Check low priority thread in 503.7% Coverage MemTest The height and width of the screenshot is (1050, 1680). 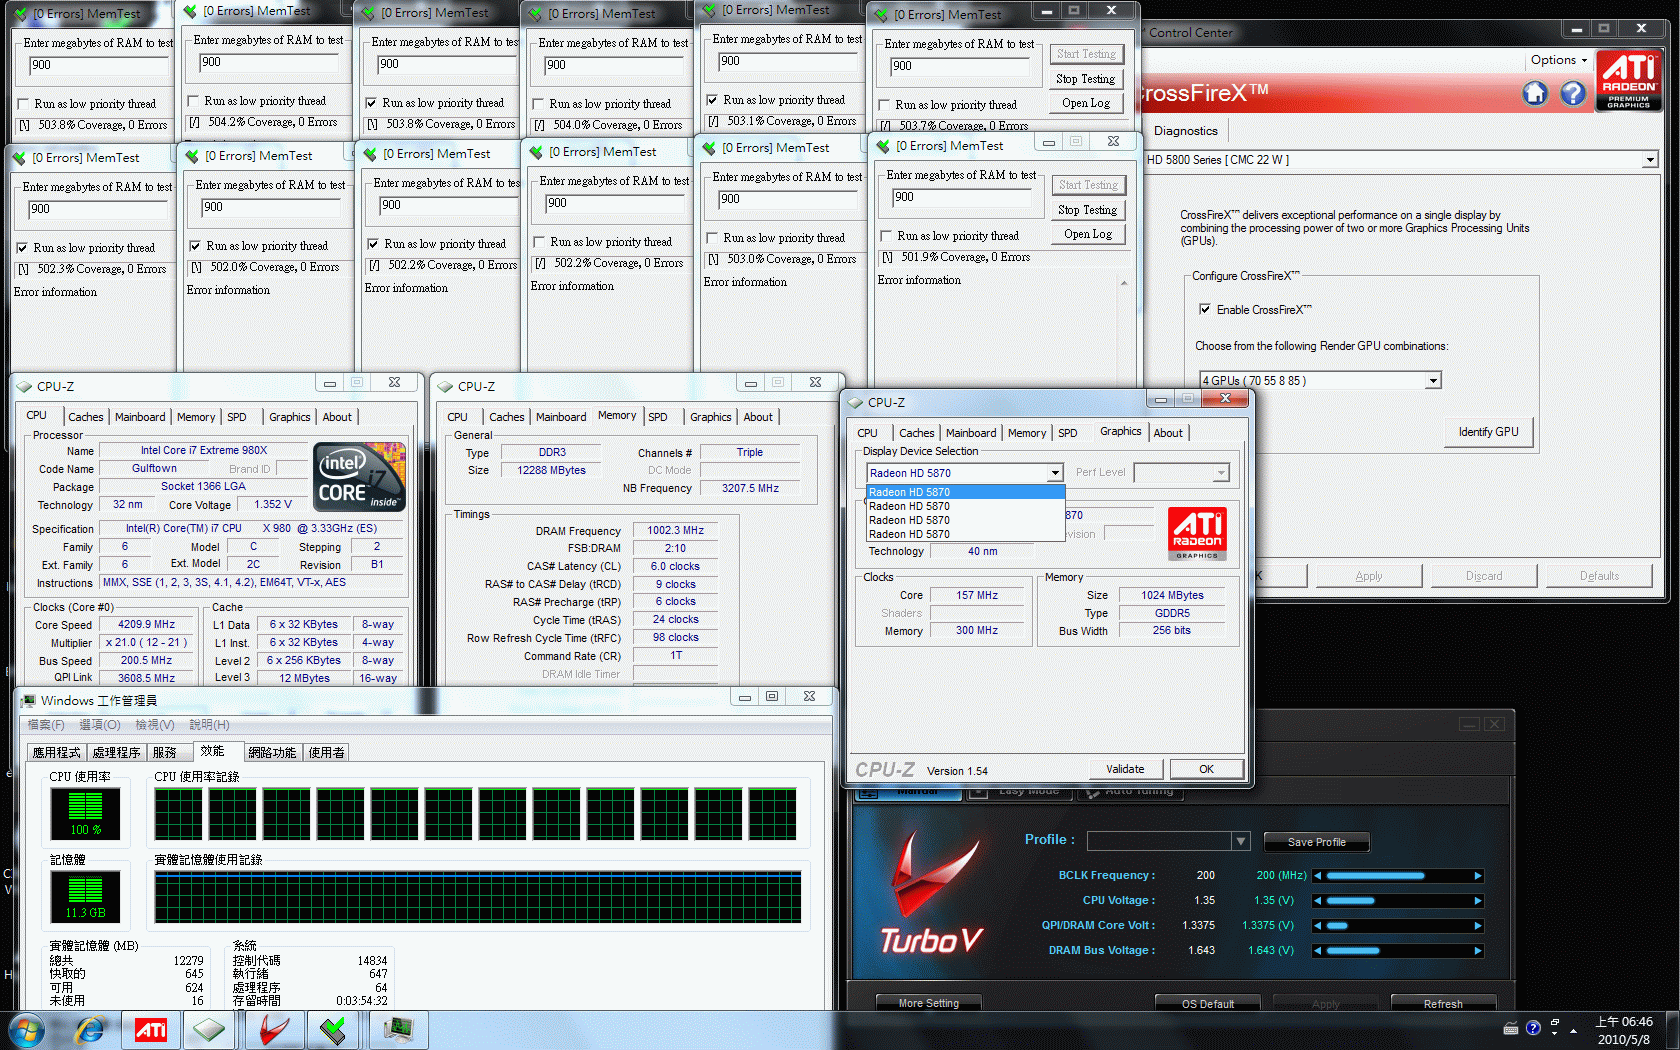(884, 105)
